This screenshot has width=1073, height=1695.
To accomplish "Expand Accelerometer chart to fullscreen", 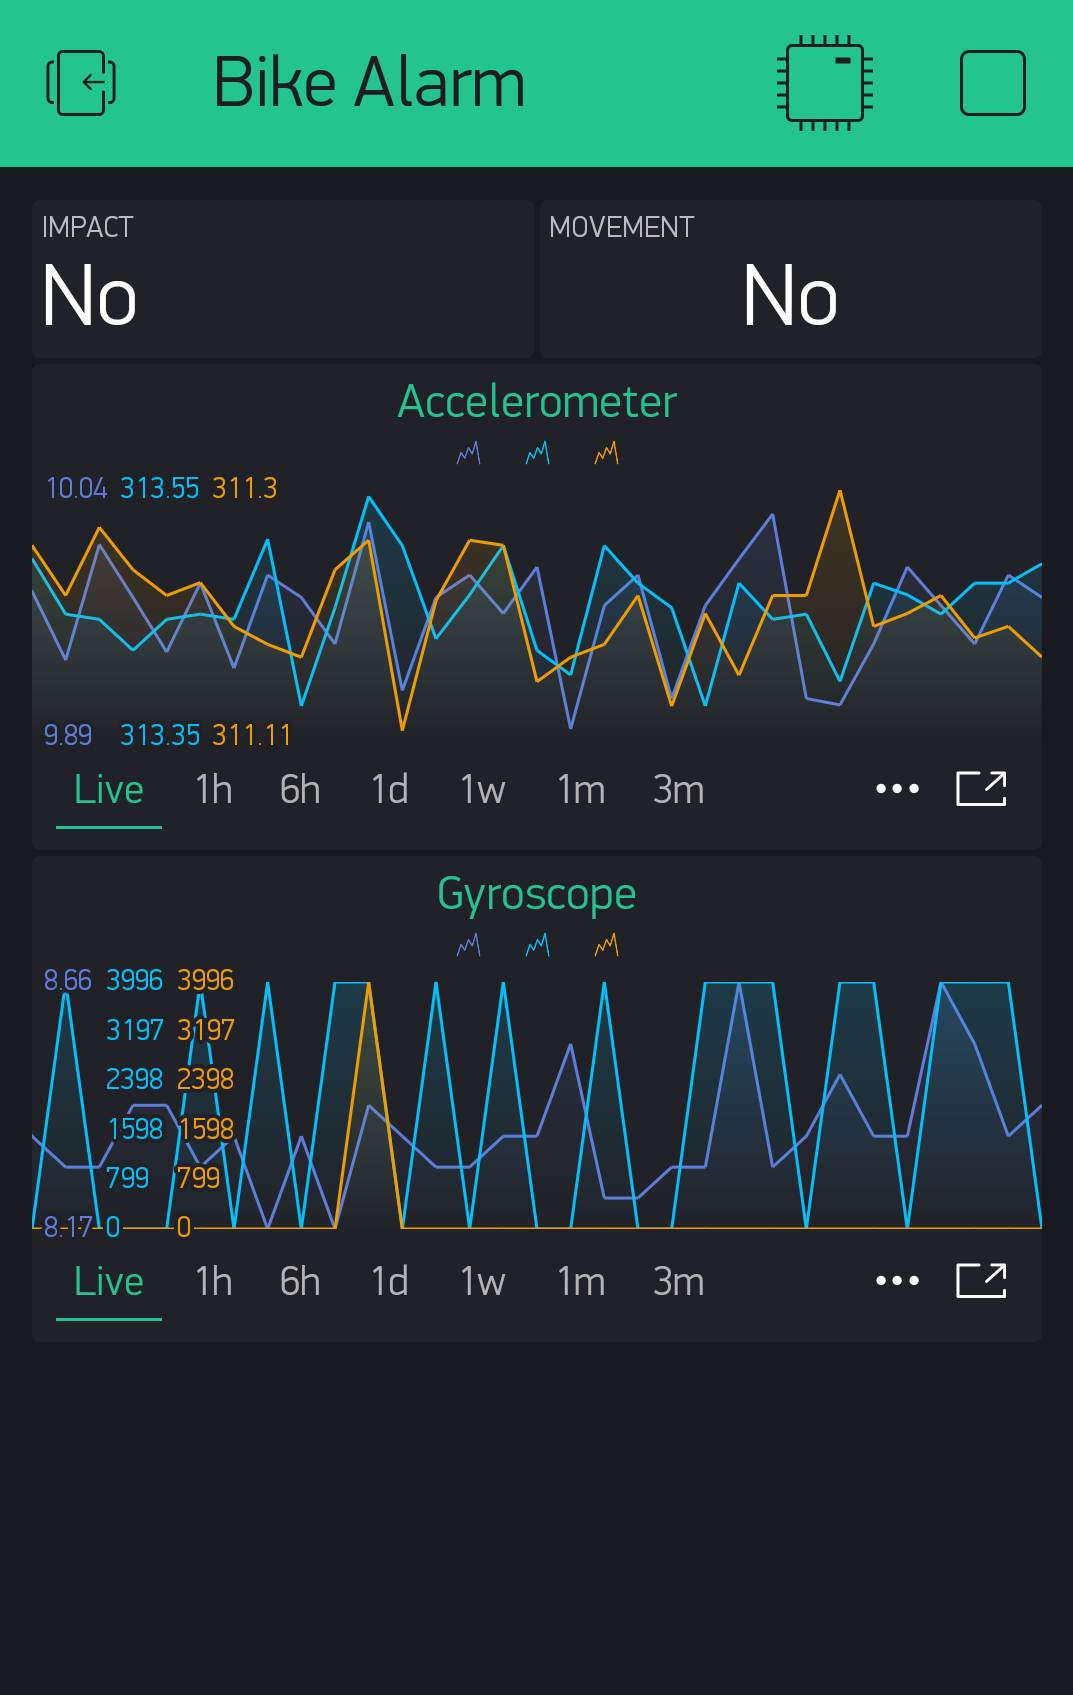I will coord(981,788).
